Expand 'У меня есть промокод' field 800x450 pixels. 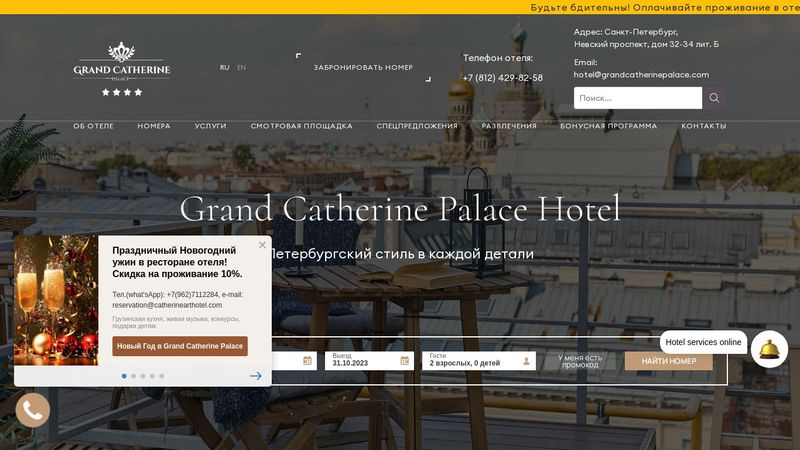point(580,361)
